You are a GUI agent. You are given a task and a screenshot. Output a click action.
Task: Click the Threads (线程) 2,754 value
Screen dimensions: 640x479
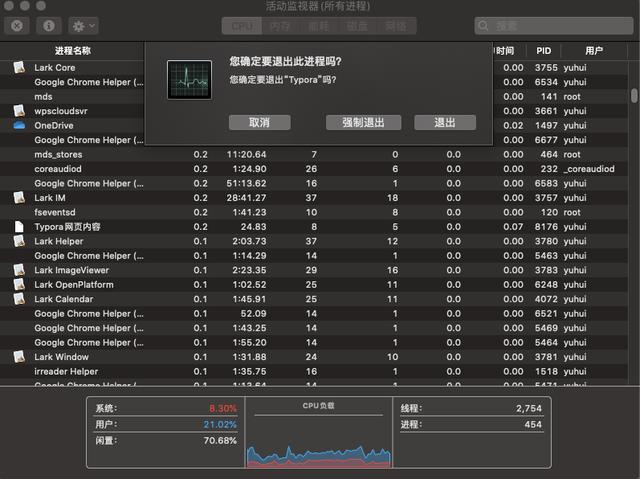pos(529,408)
